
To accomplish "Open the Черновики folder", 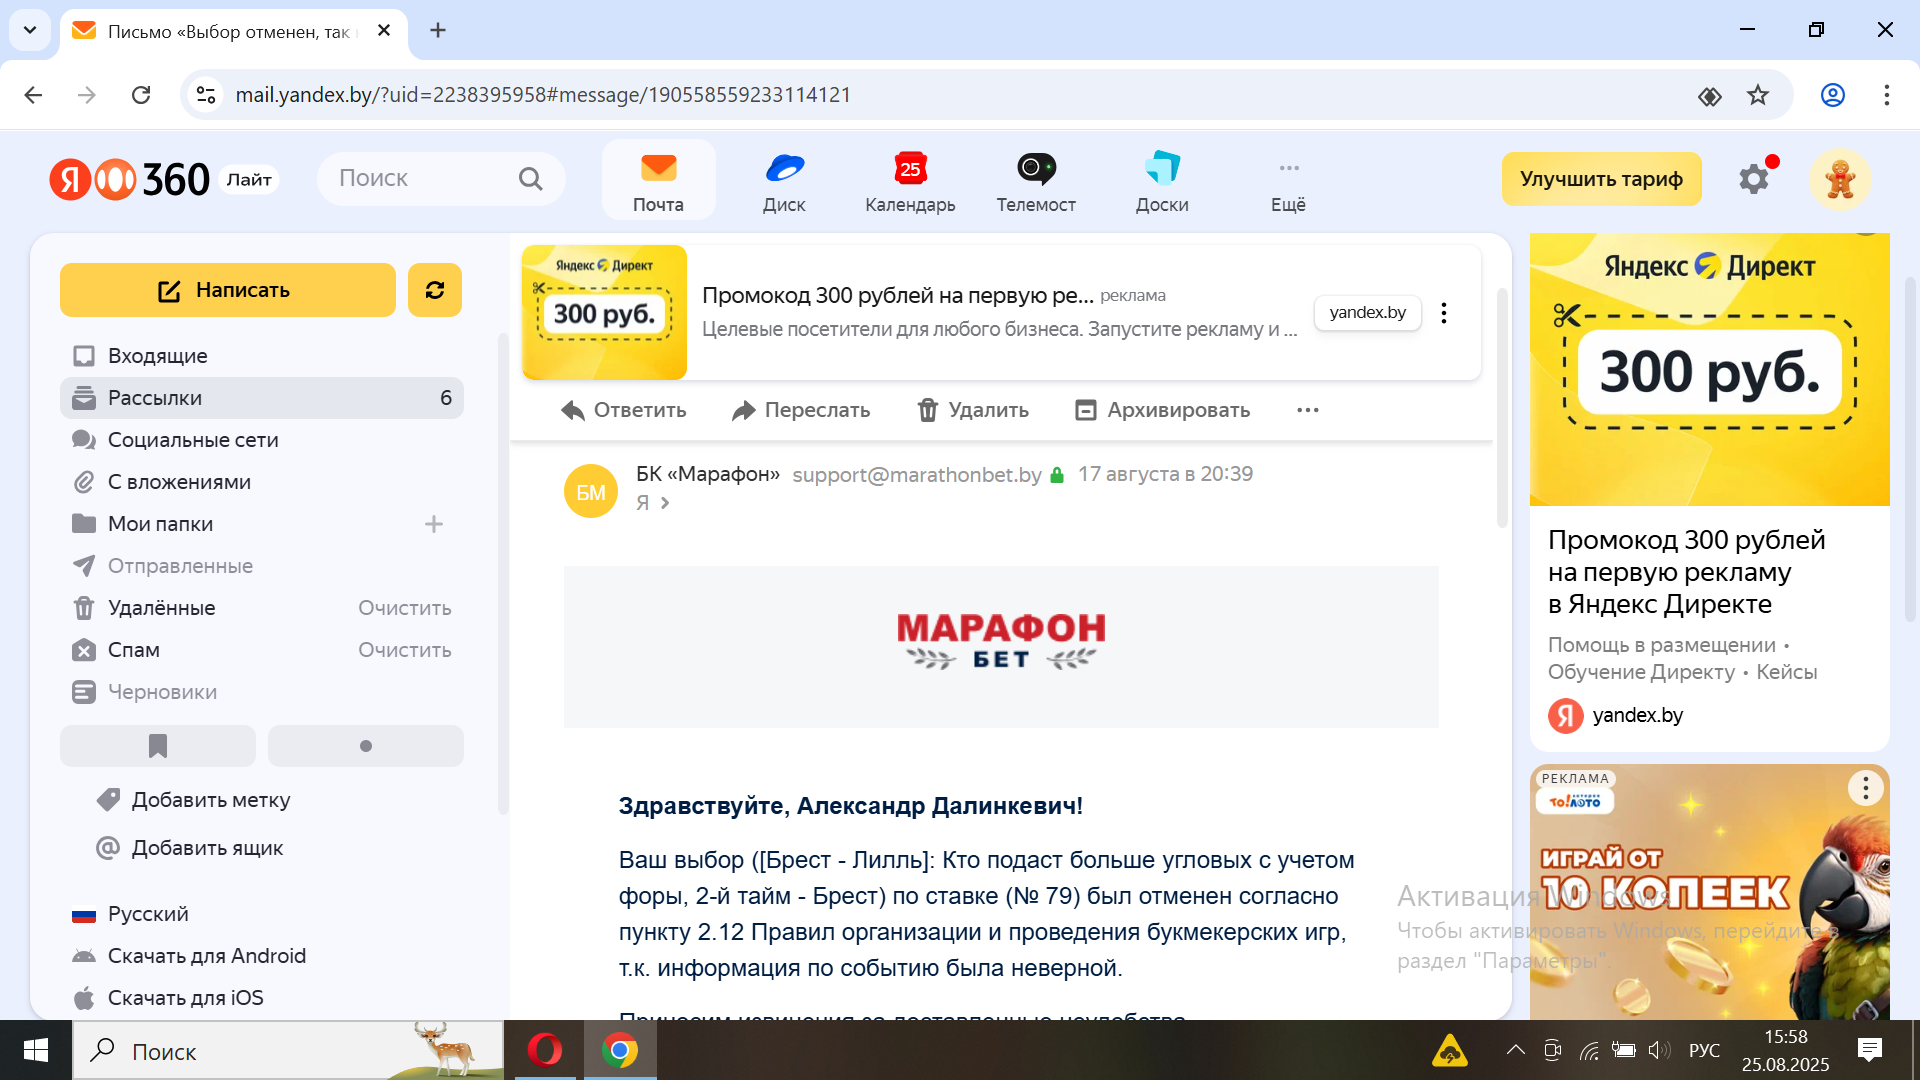I will coord(262,692).
